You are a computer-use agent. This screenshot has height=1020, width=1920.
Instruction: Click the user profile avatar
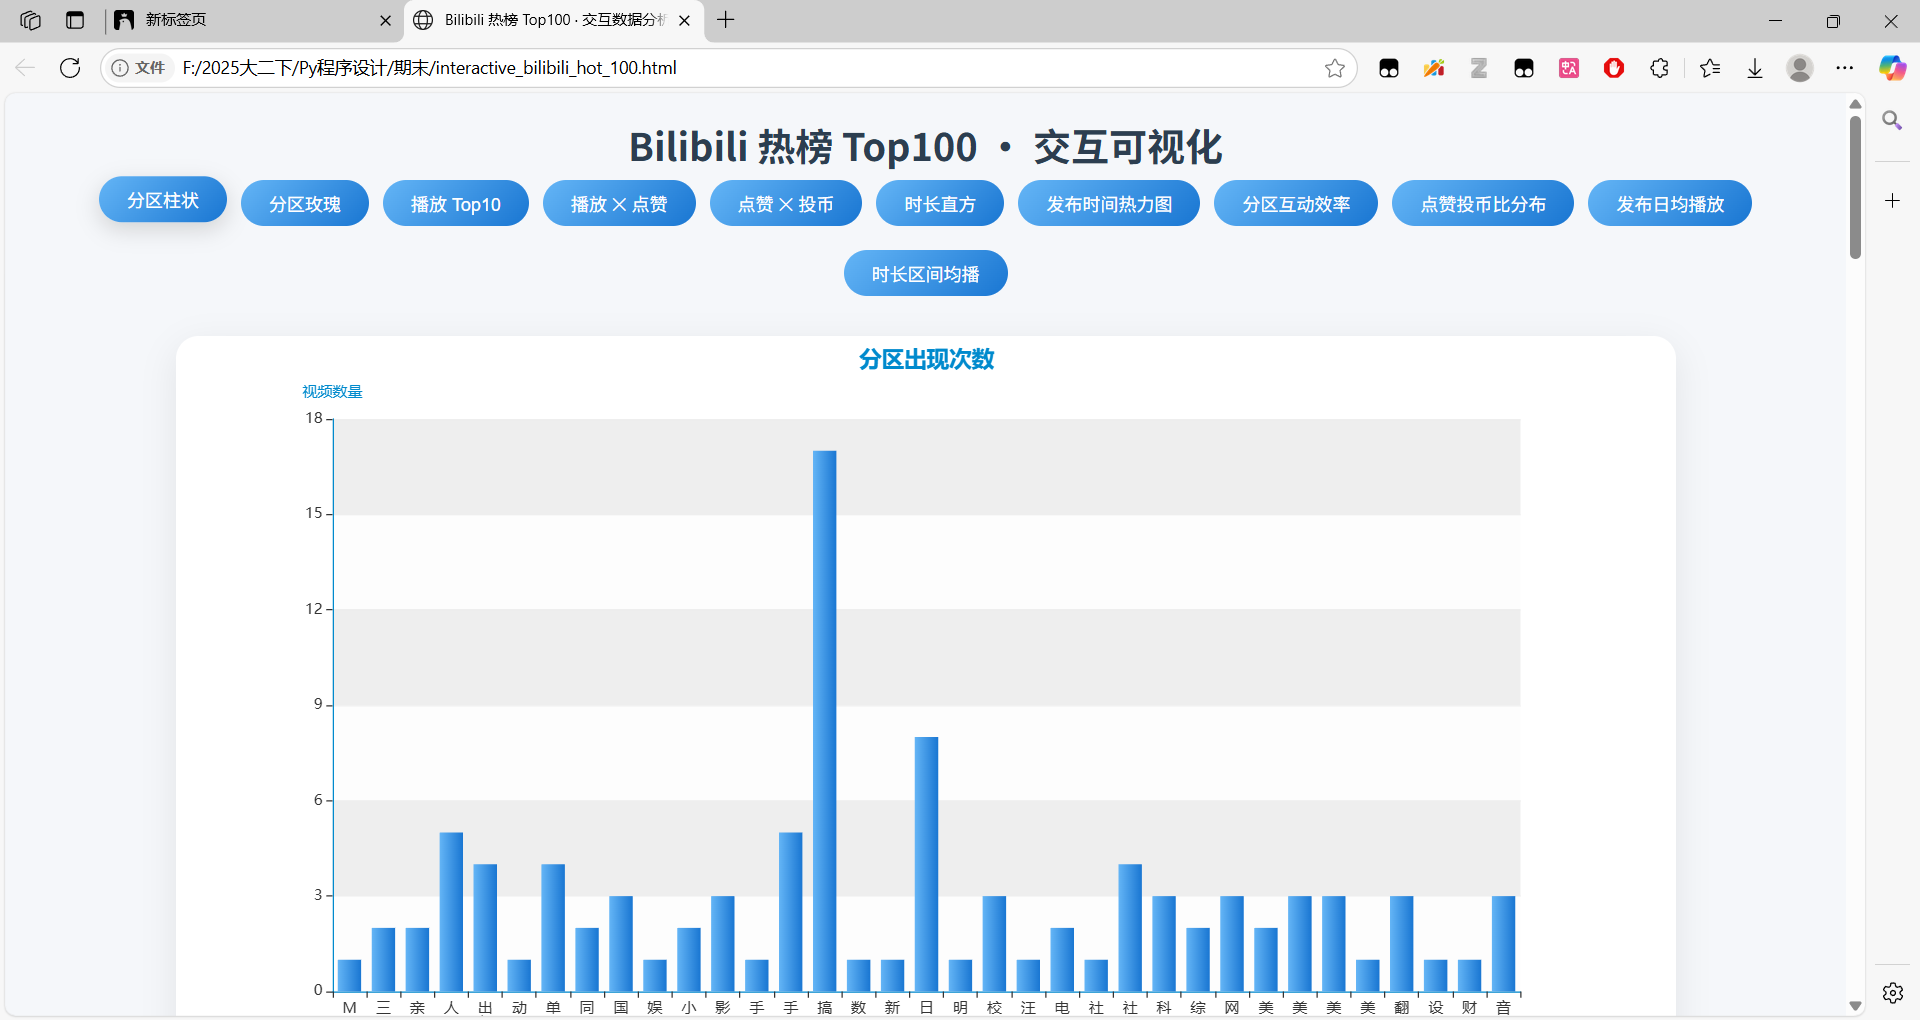point(1800,68)
